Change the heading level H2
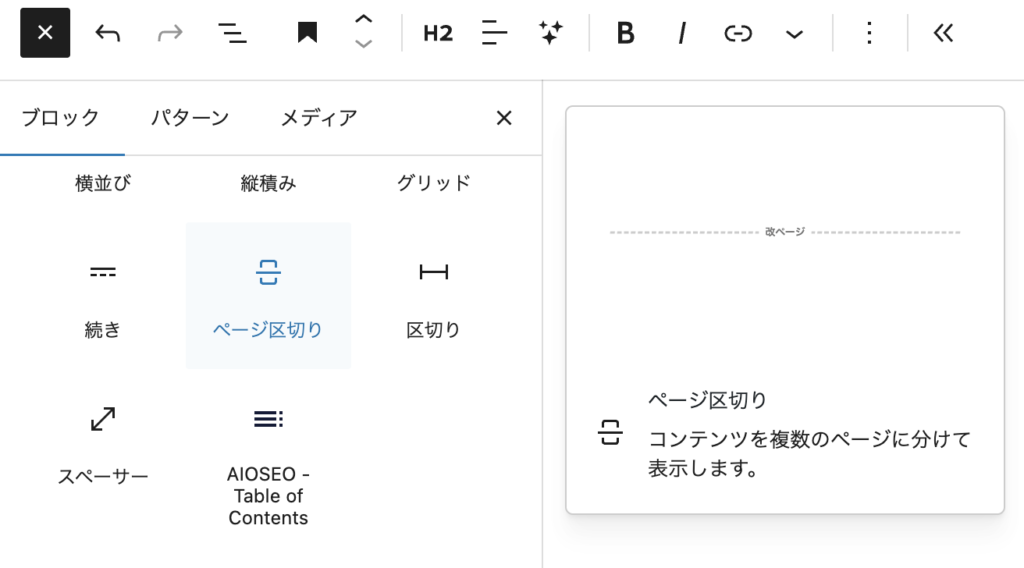Screen dimensions: 1024x568 click(438, 33)
